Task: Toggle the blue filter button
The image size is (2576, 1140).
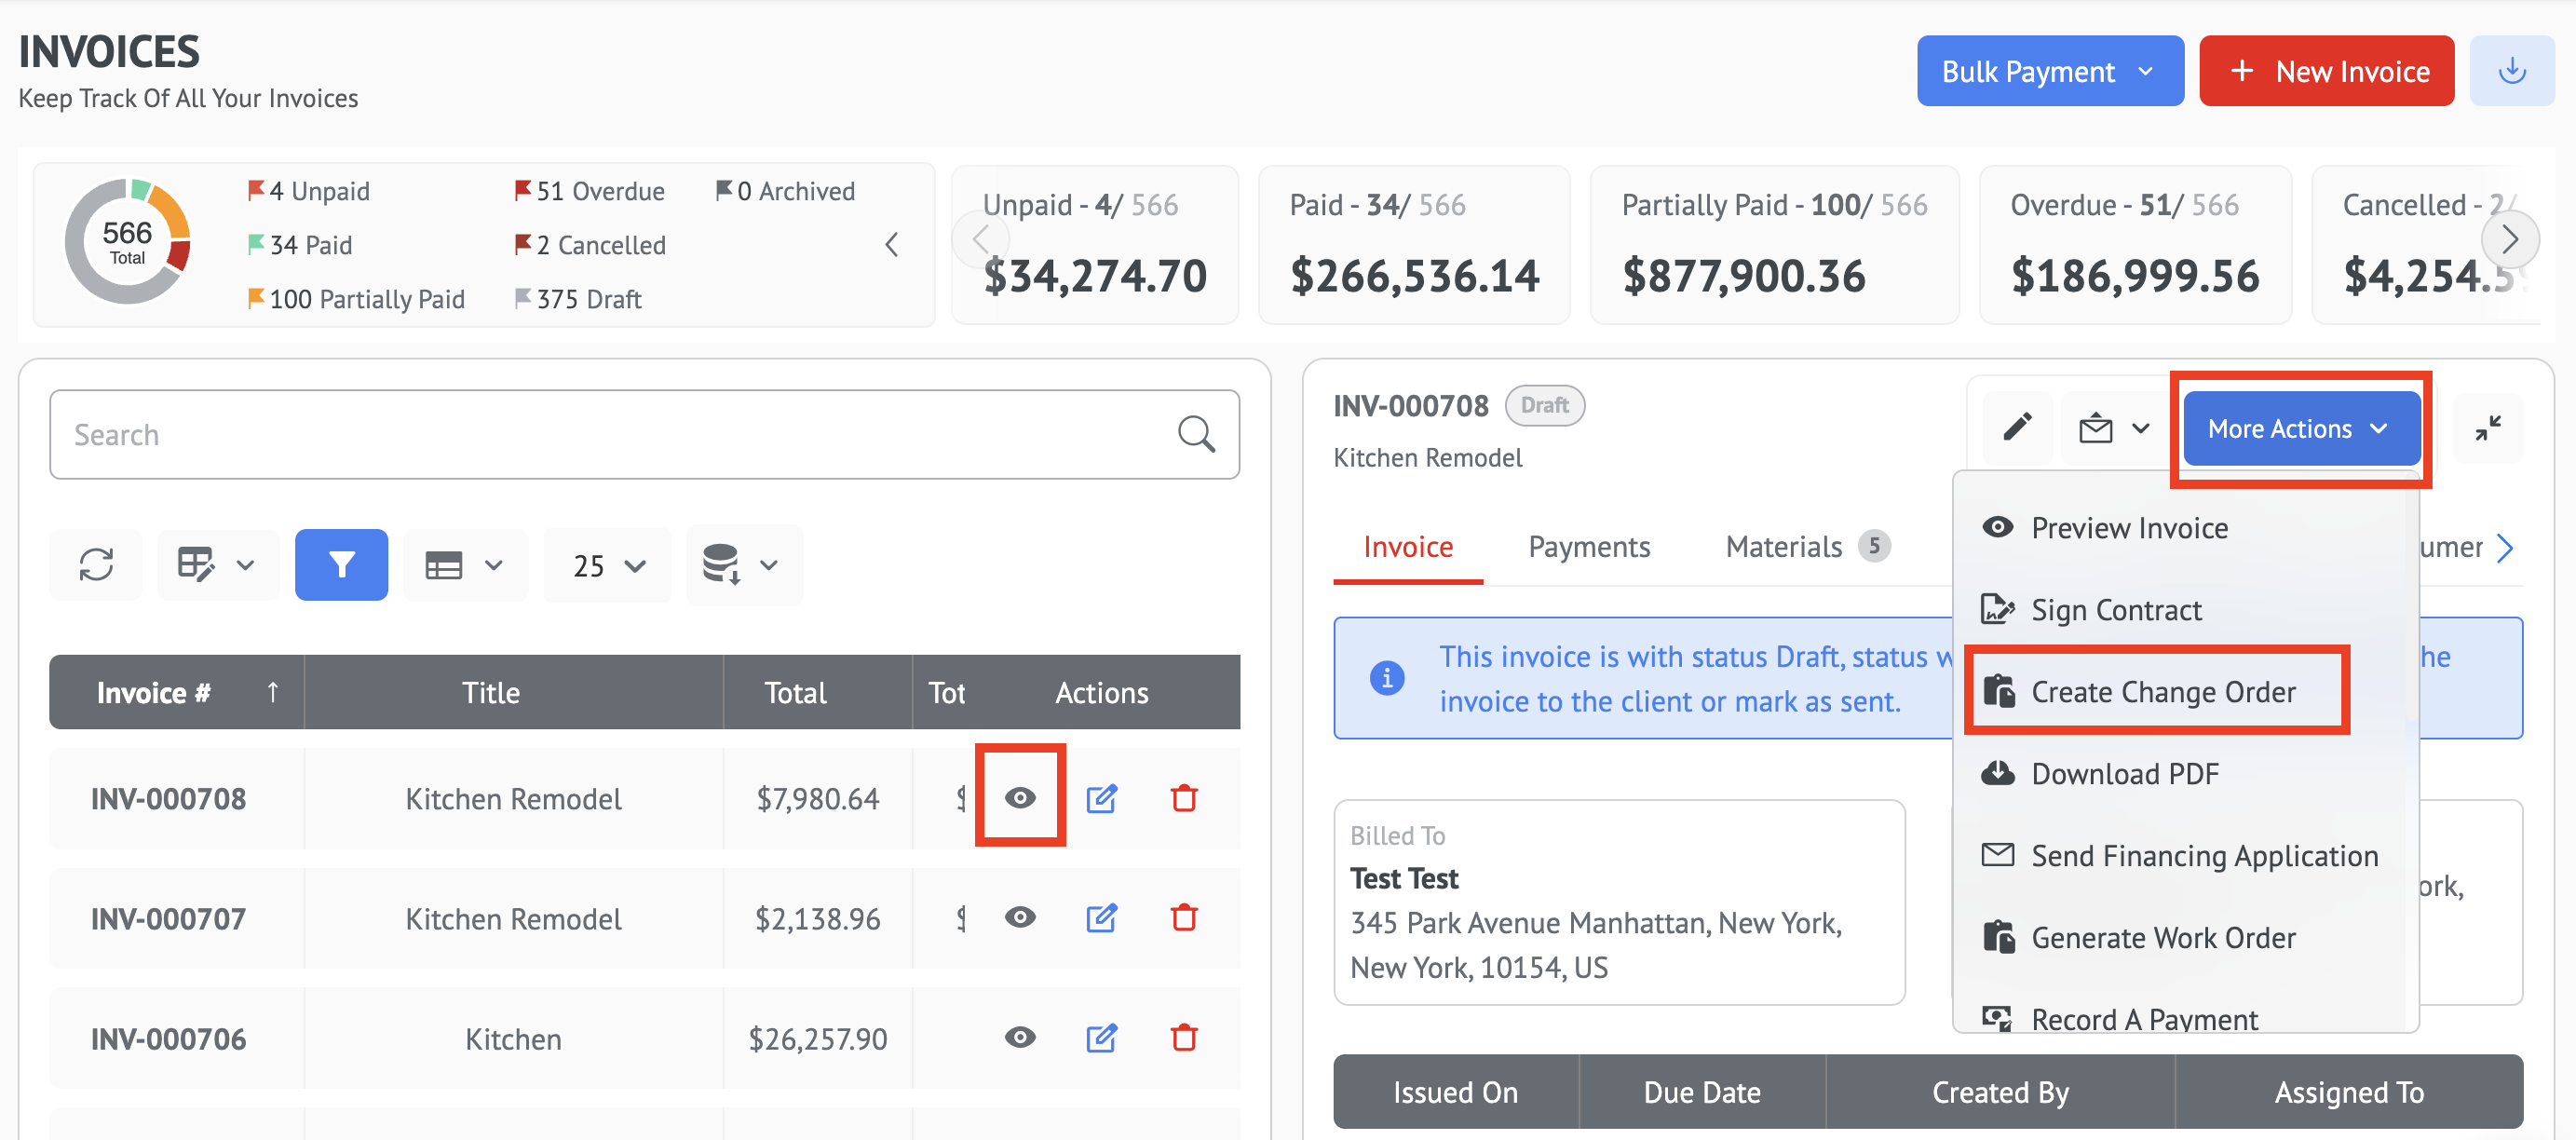Action: 341,565
